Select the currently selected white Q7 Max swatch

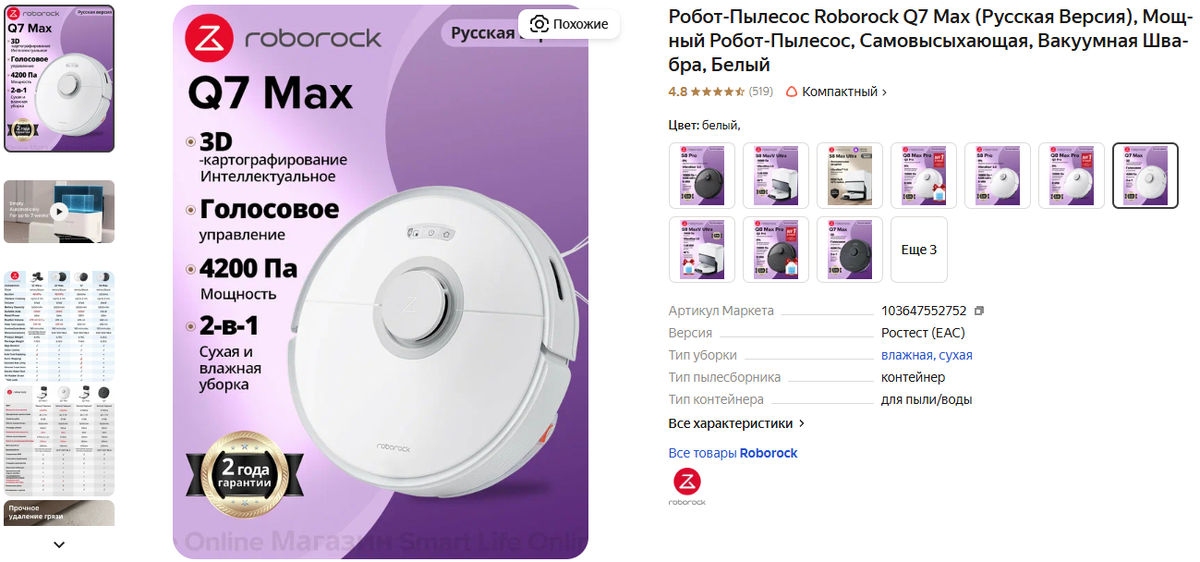tap(1145, 176)
